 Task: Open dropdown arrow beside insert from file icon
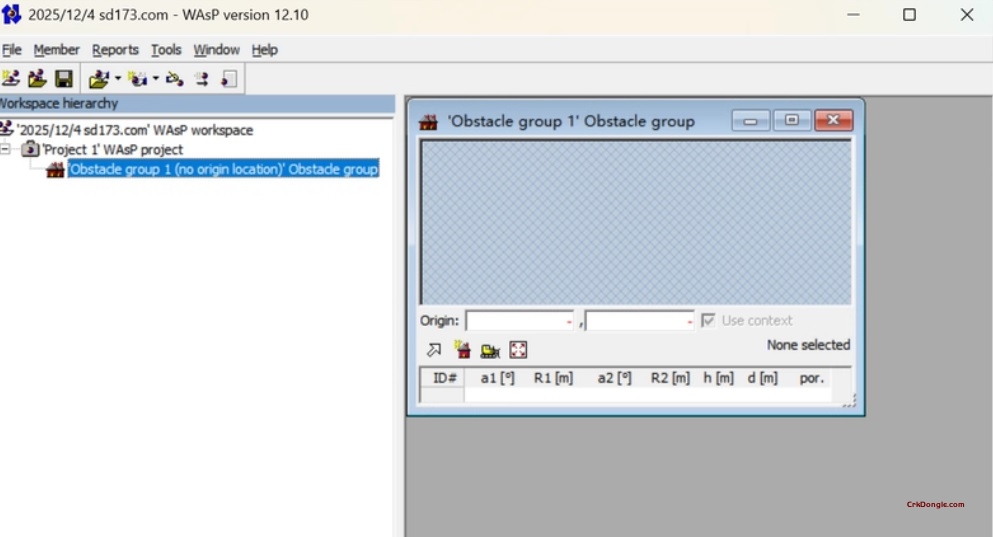[118, 79]
